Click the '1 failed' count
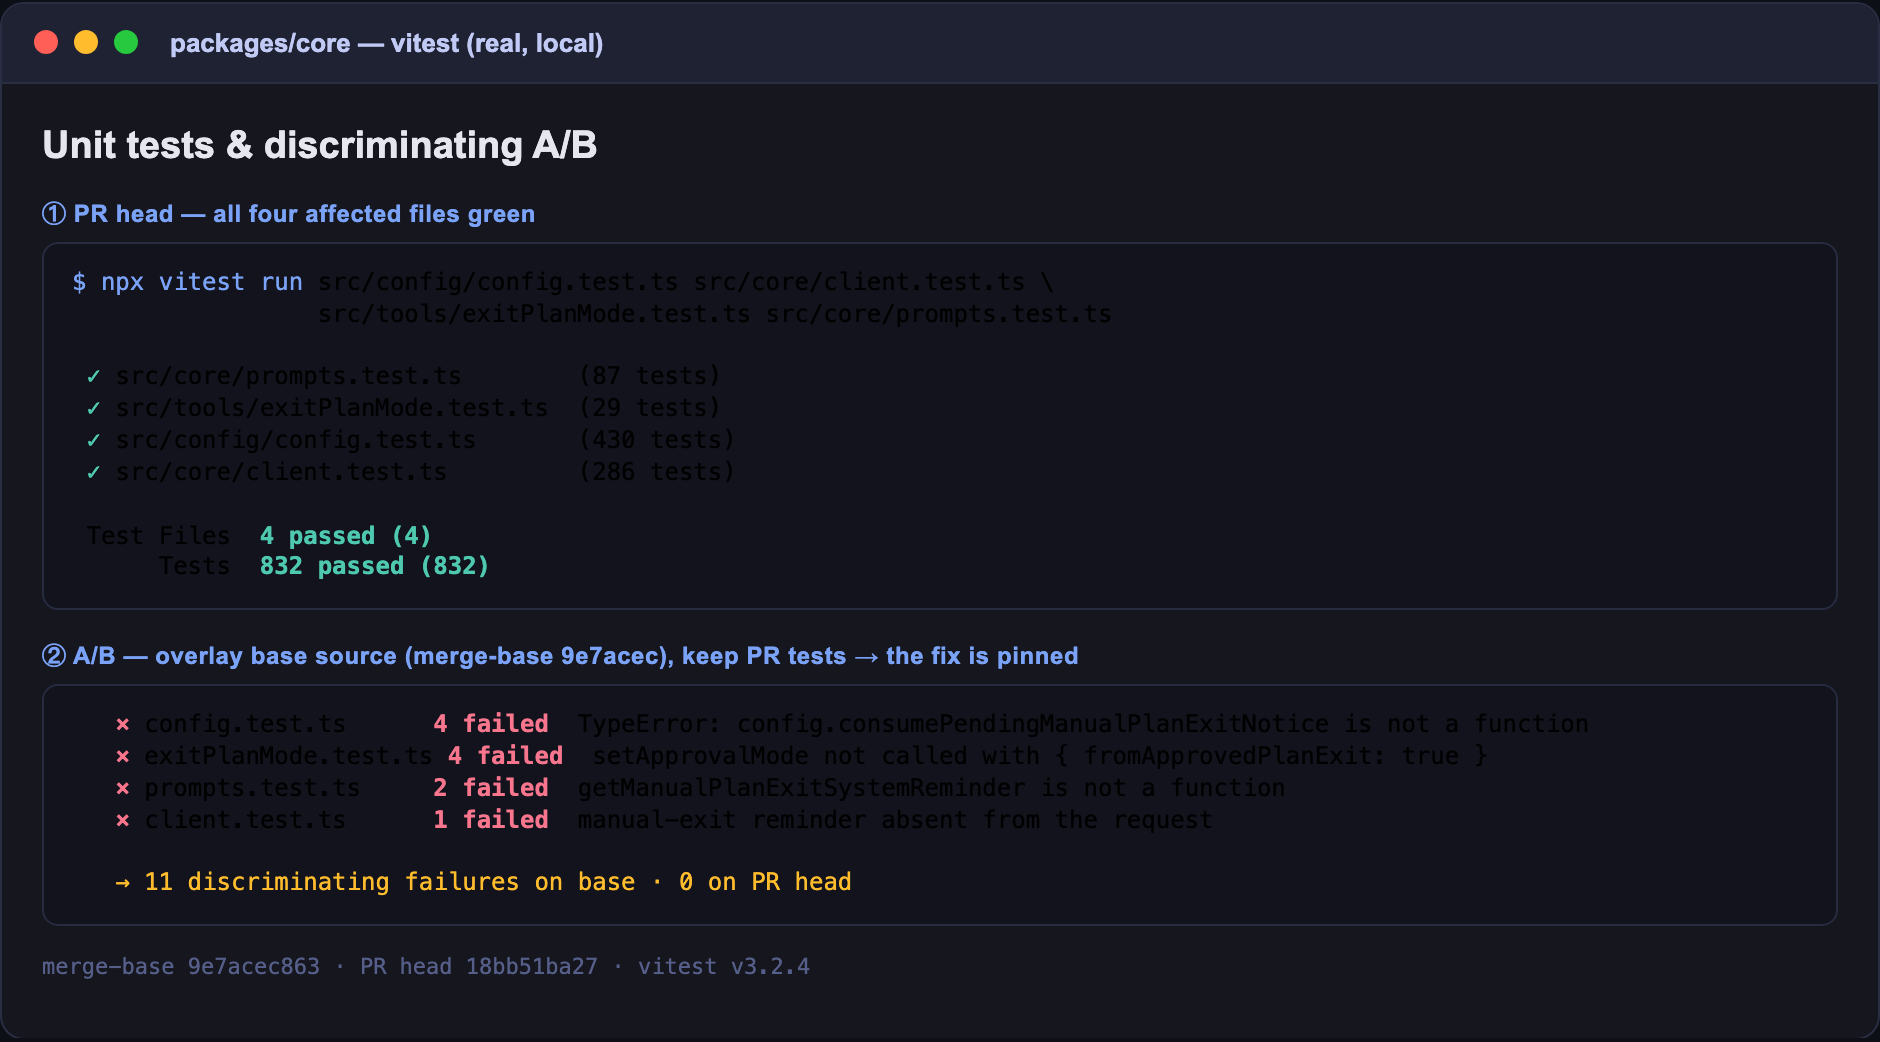The height and width of the screenshot is (1042, 1880). coord(491,821)
